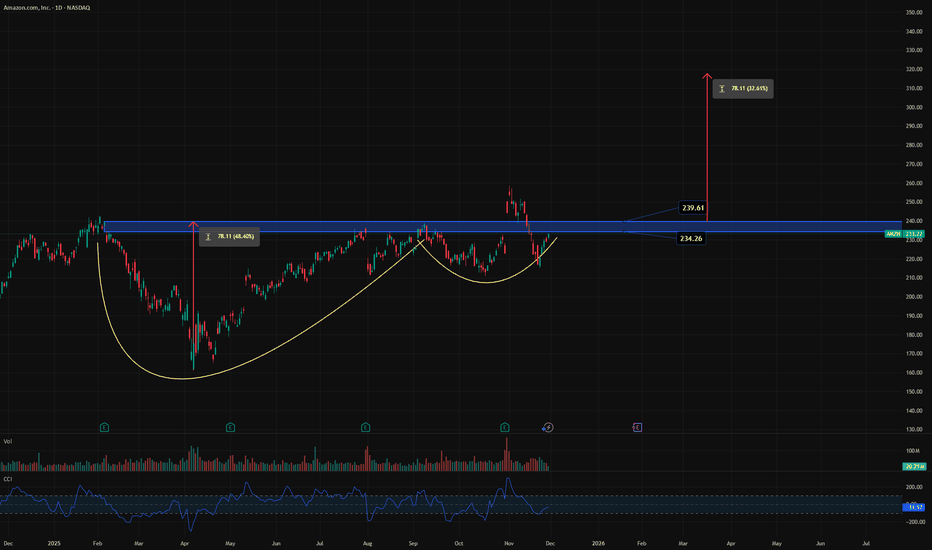Click the green earnings marker near August
932x550 pixels.
pyautogui.click(x=366, y=427)
